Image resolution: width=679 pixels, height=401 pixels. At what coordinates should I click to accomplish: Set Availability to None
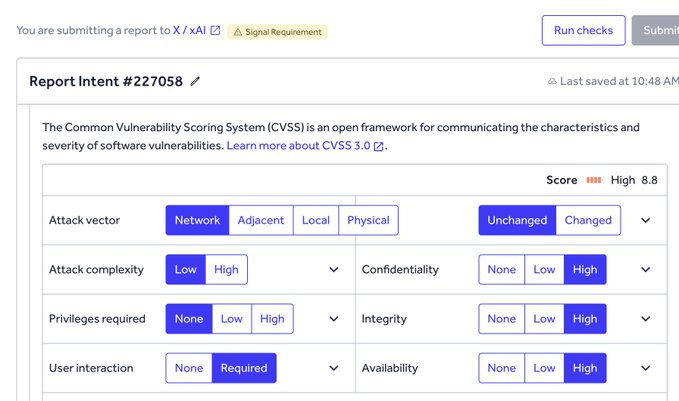coord(501,369)
